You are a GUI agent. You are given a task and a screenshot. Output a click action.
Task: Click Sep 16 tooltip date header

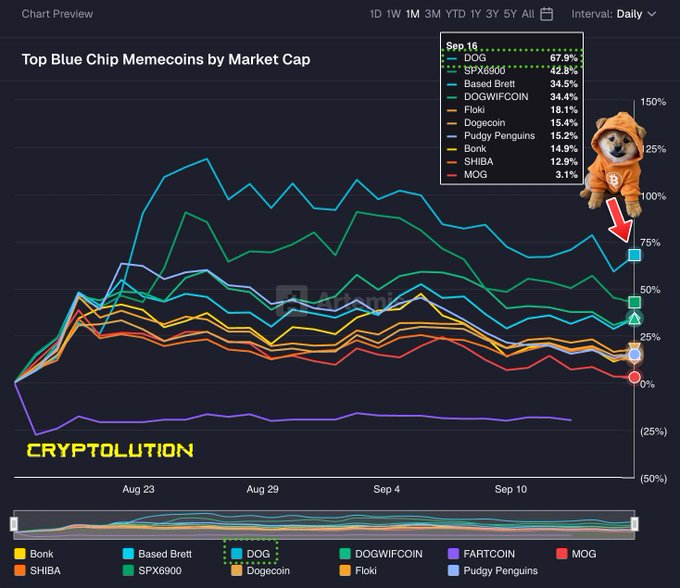(x=461, y=46)
